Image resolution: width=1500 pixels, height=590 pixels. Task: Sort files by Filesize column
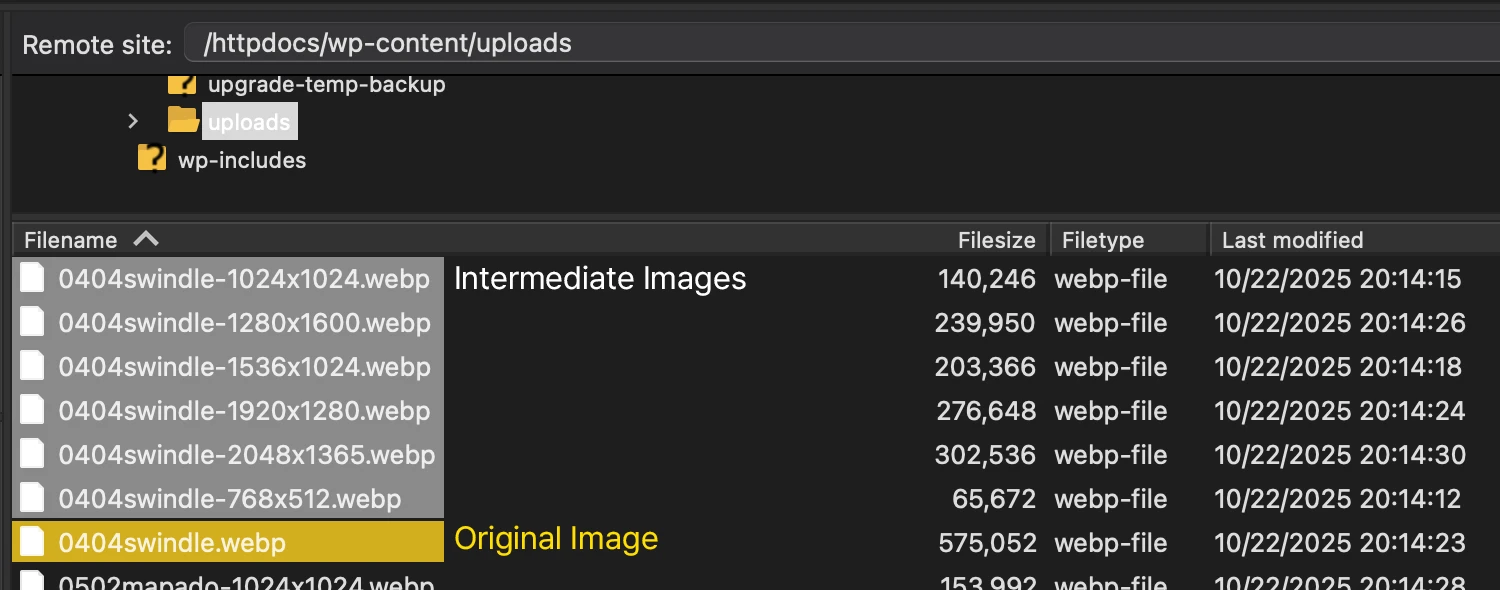coord(996,240)
